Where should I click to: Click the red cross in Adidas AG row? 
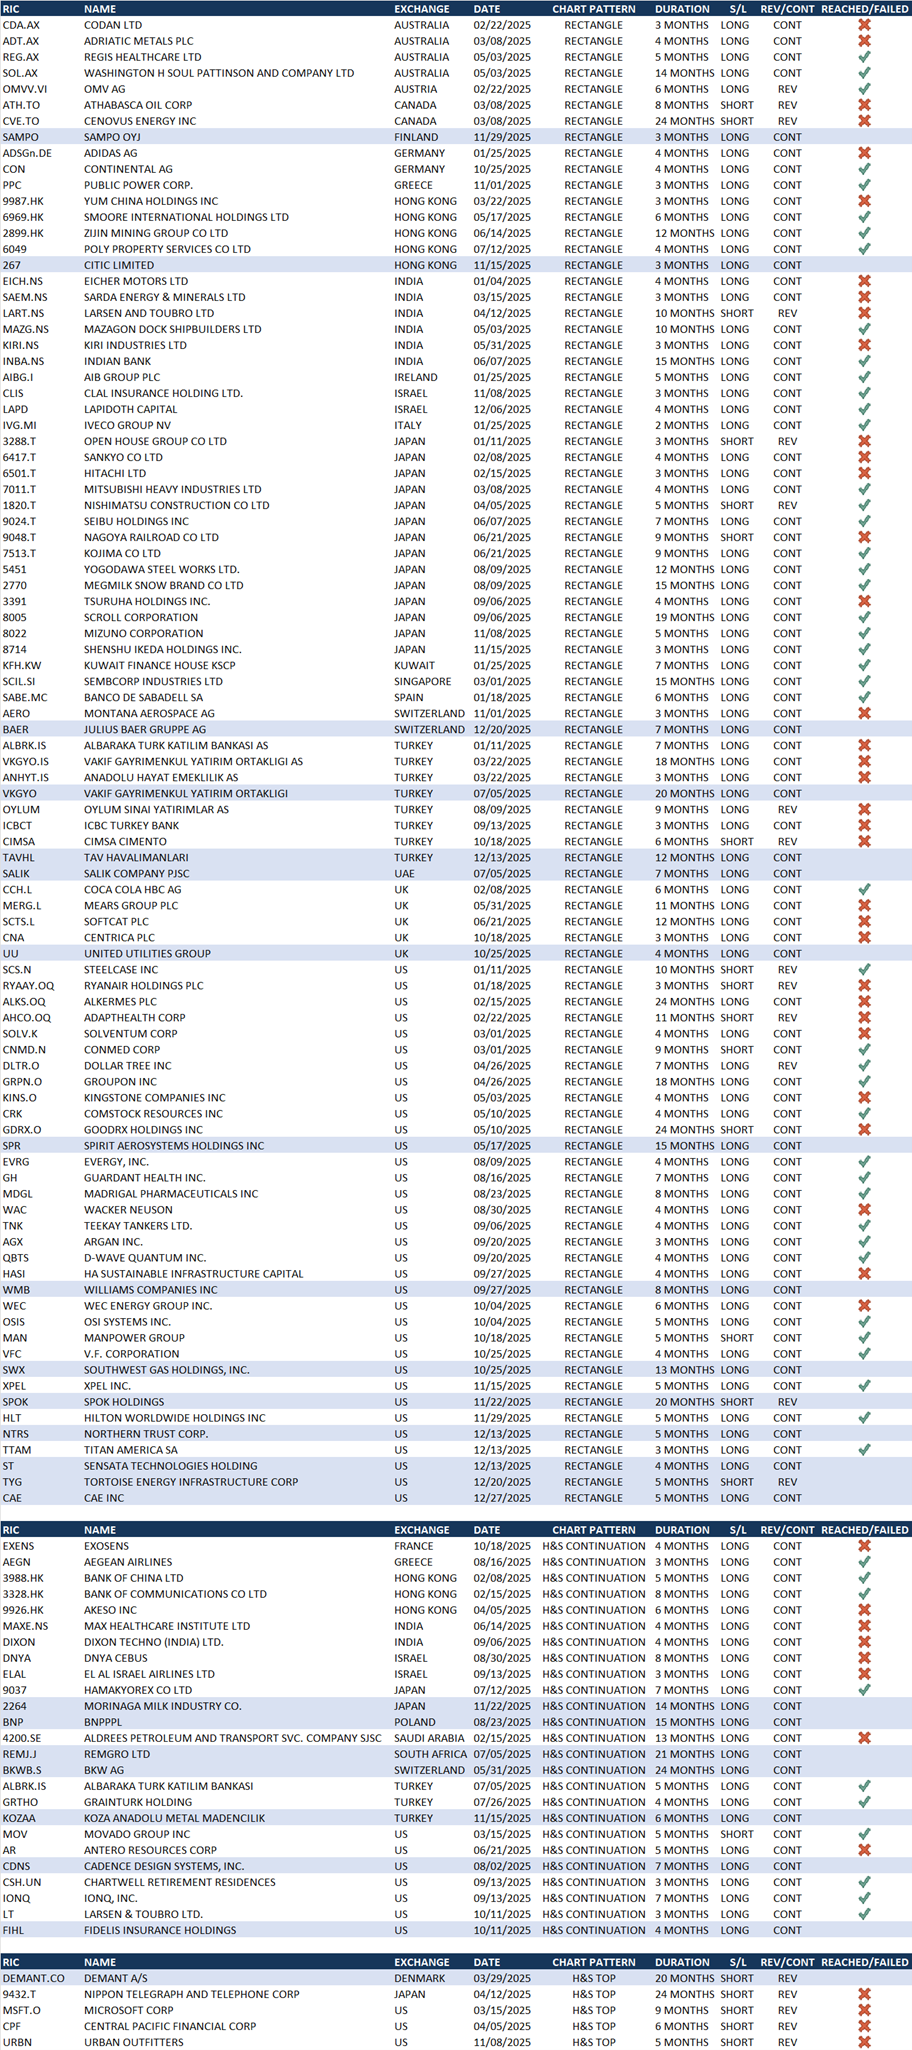point(864,153)
